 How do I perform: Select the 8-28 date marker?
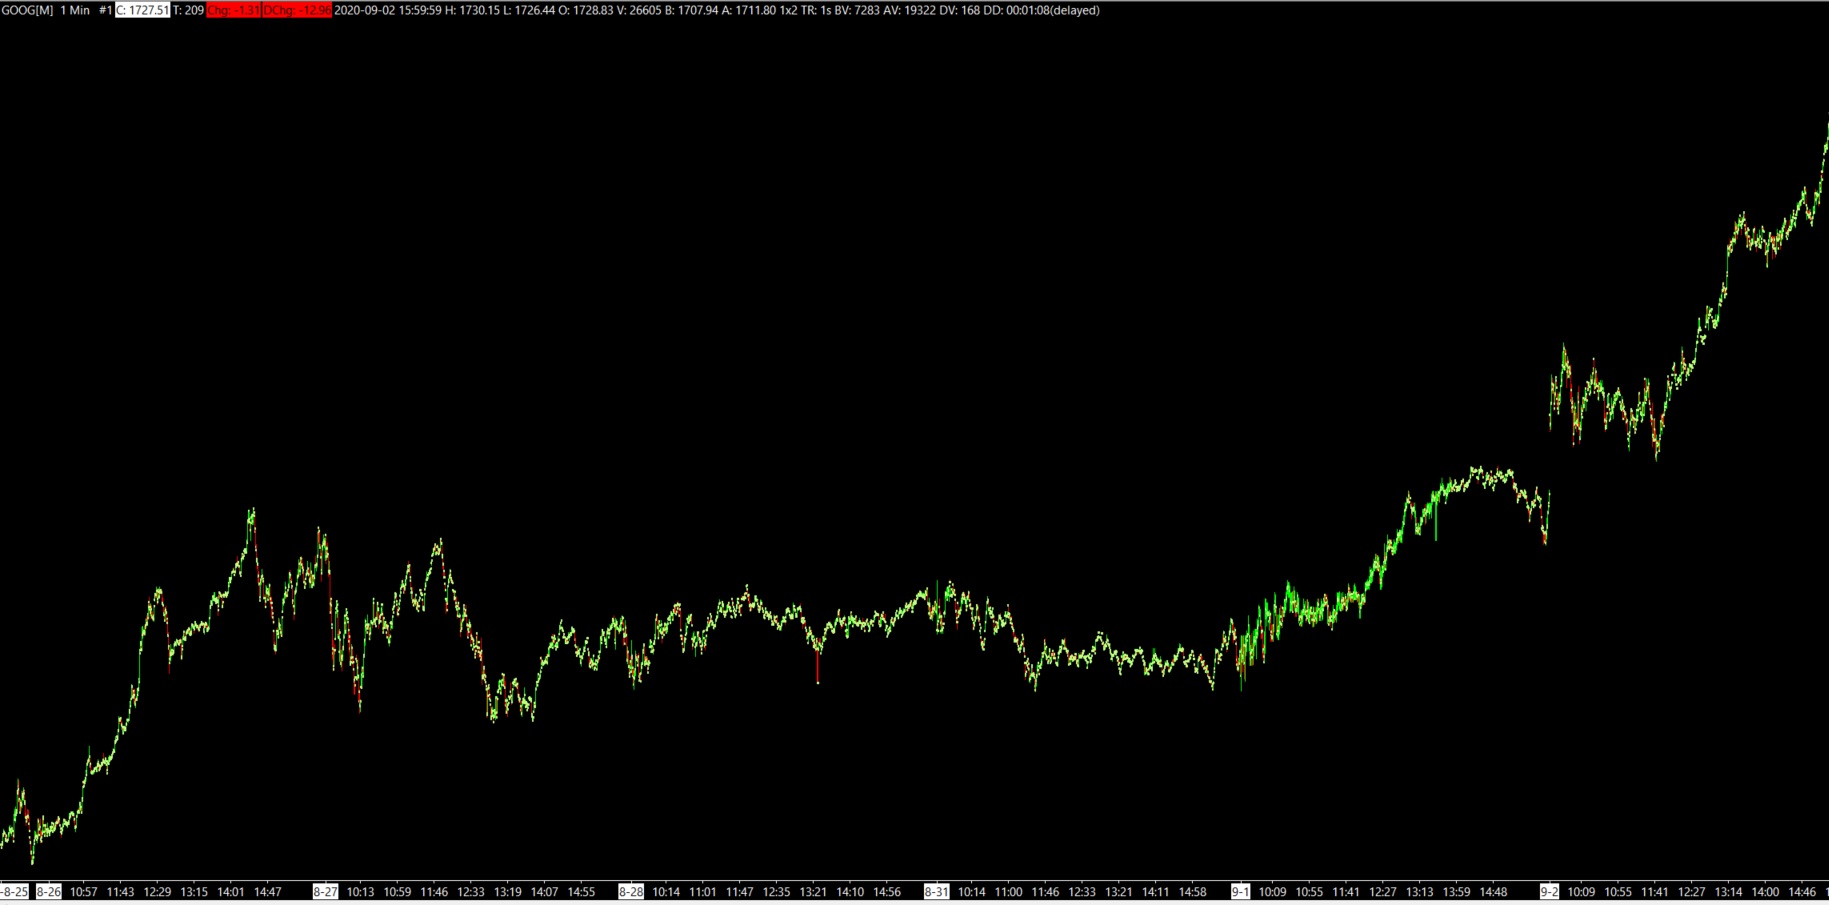click(x=631, y=892)
